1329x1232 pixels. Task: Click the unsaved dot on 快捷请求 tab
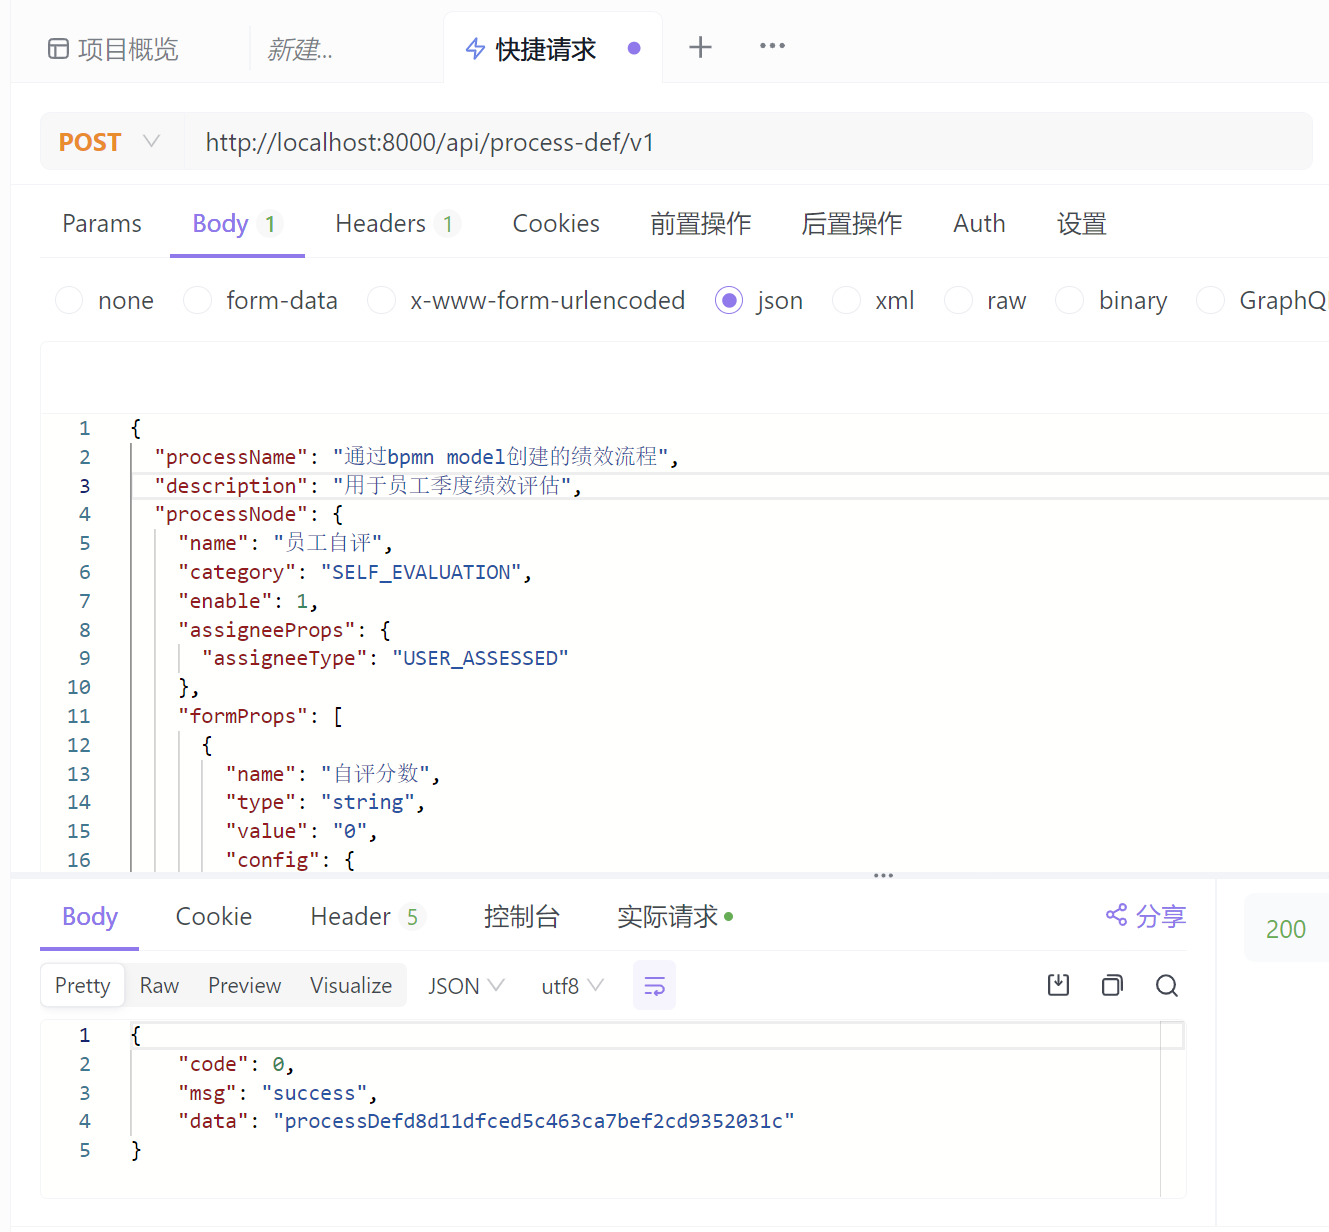click(x=634, y=48)
